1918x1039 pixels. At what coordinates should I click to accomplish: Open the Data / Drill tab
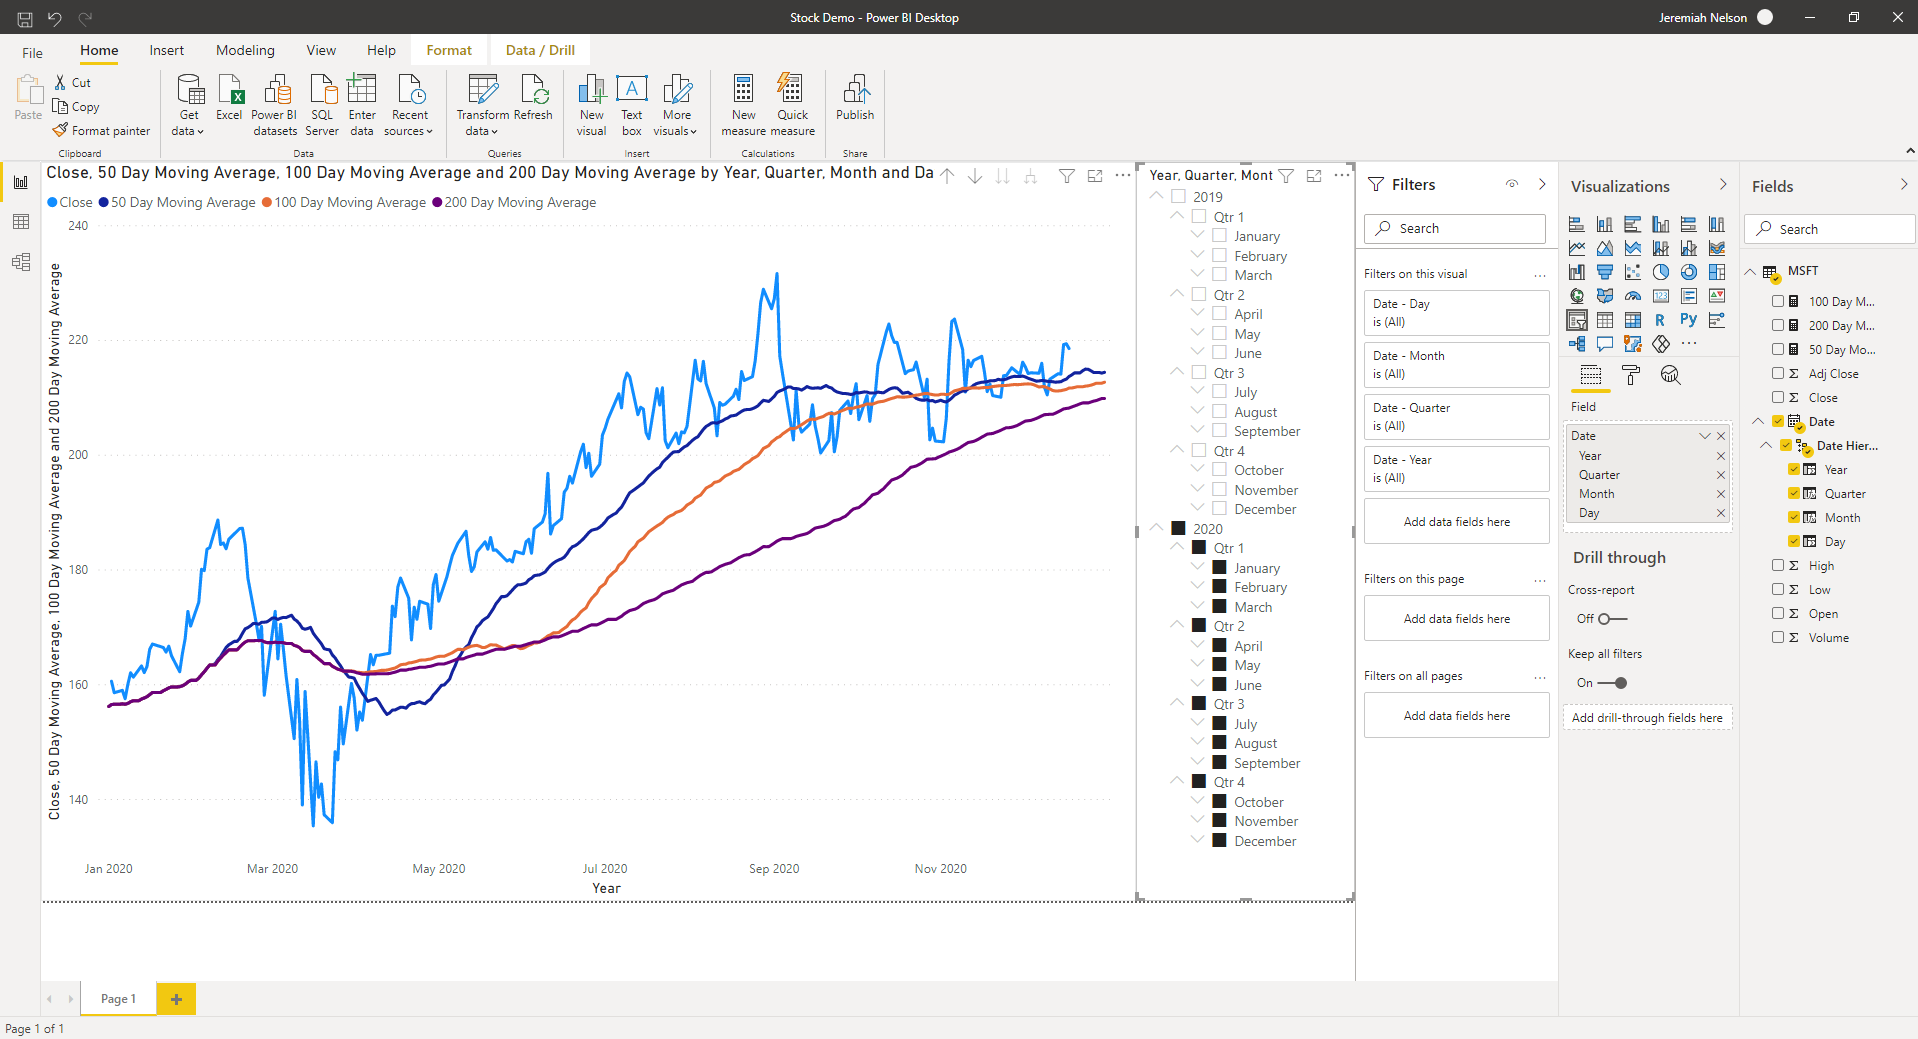[540, 50]
